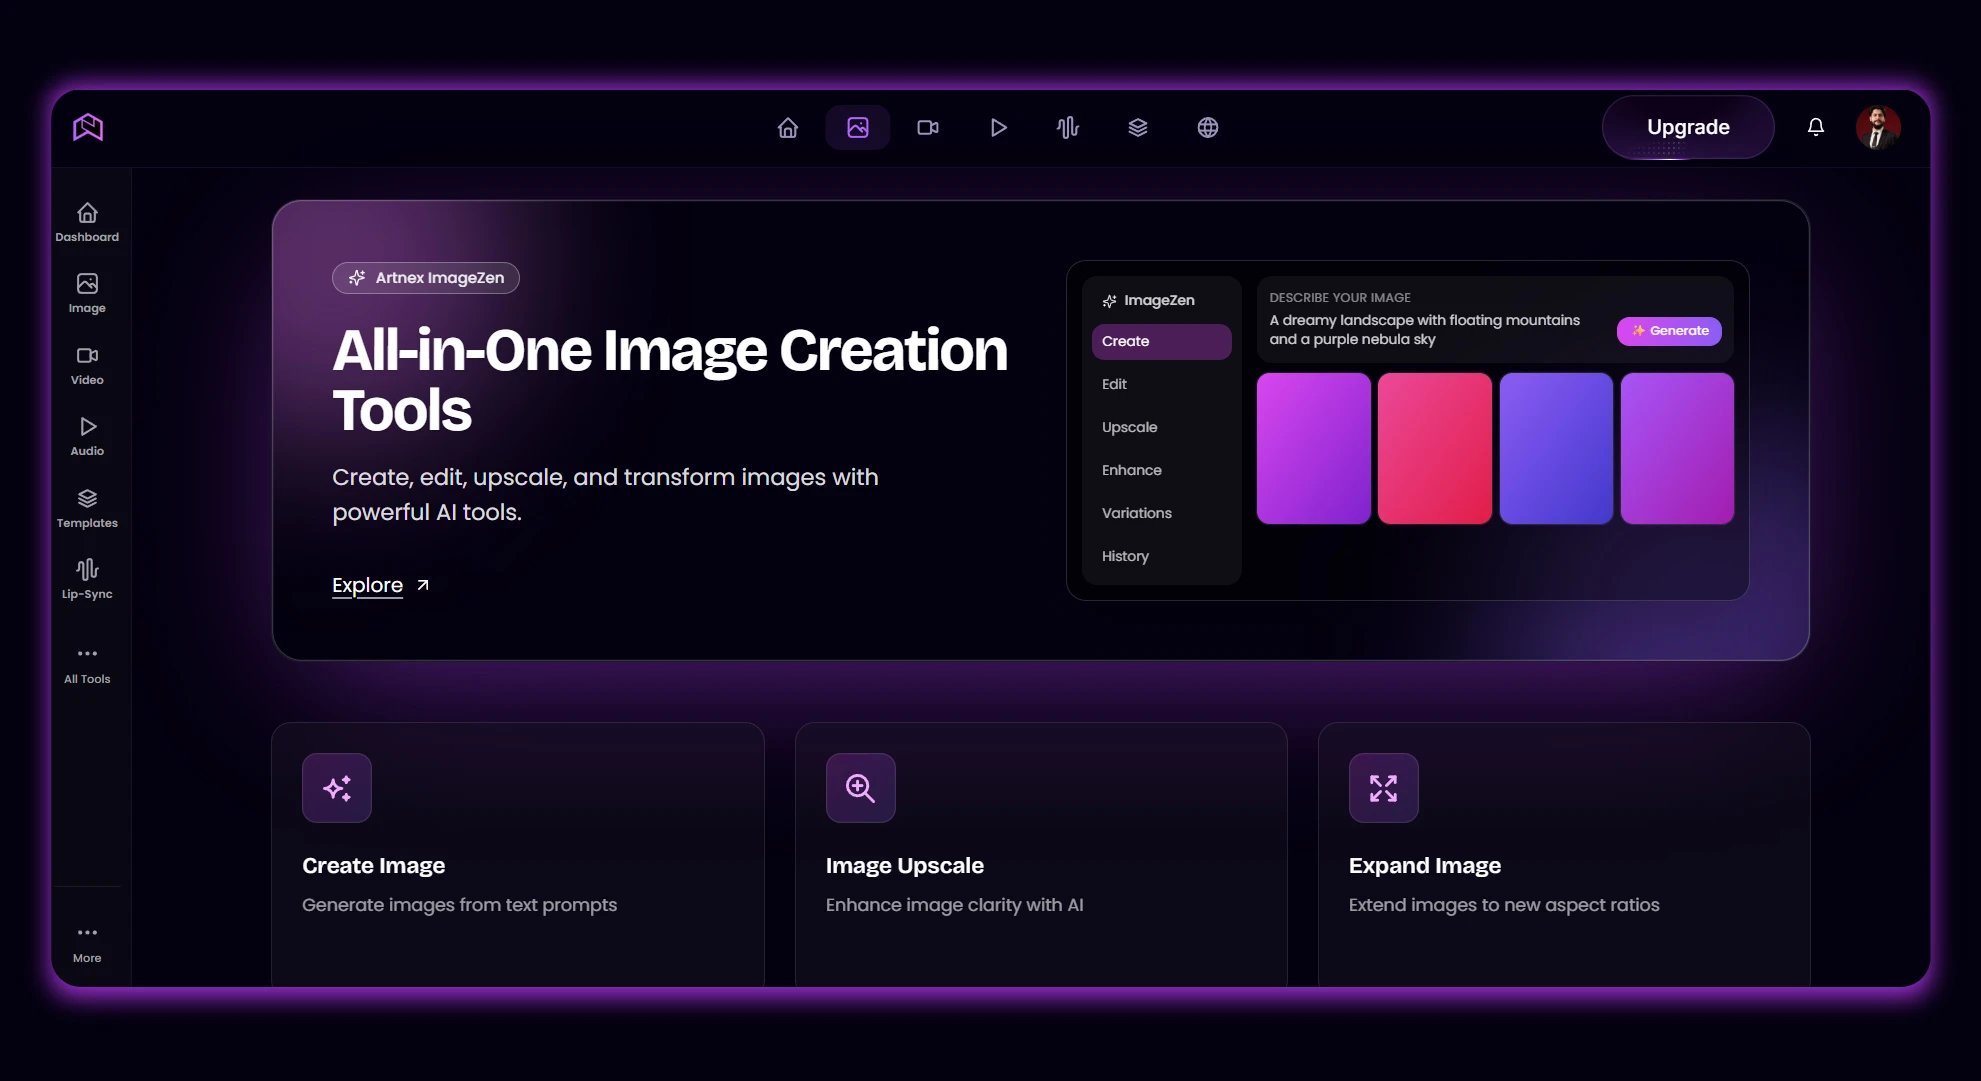Click the Artnex ImageZen badge
1981x1081 pixels.
click(x=426, y=278)
